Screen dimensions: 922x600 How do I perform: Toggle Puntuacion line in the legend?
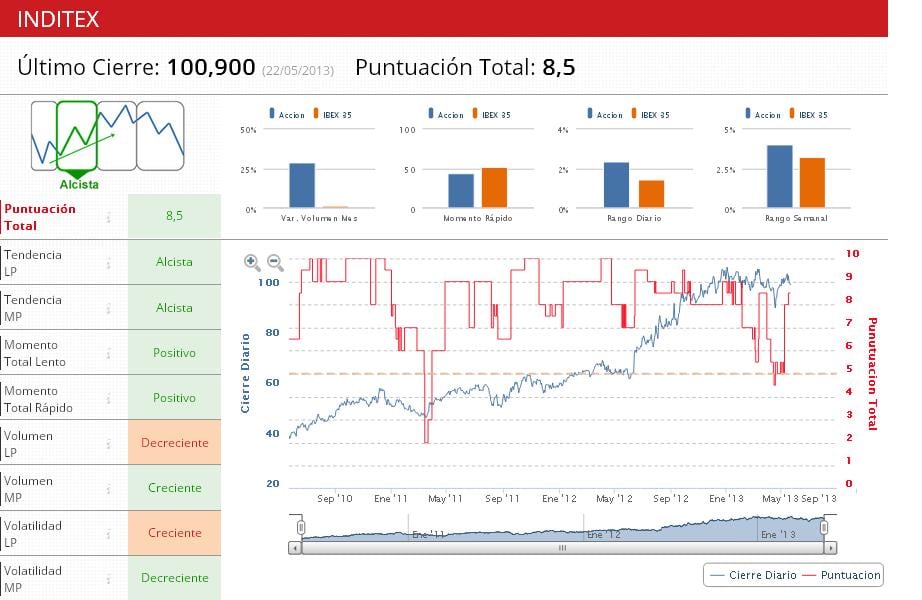[x=841, y=575]
